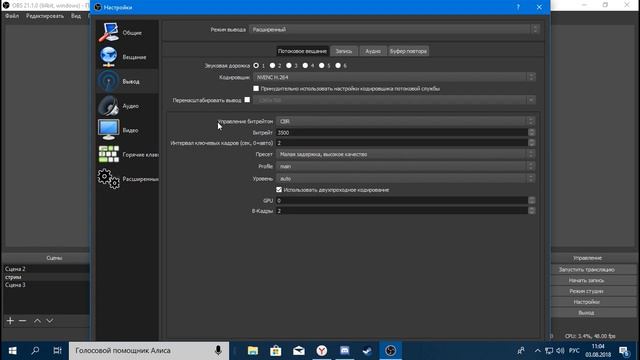Viewport: 640px width, 360px height.
Task: Click the Битрейт value field
Action: click(402, 132)
